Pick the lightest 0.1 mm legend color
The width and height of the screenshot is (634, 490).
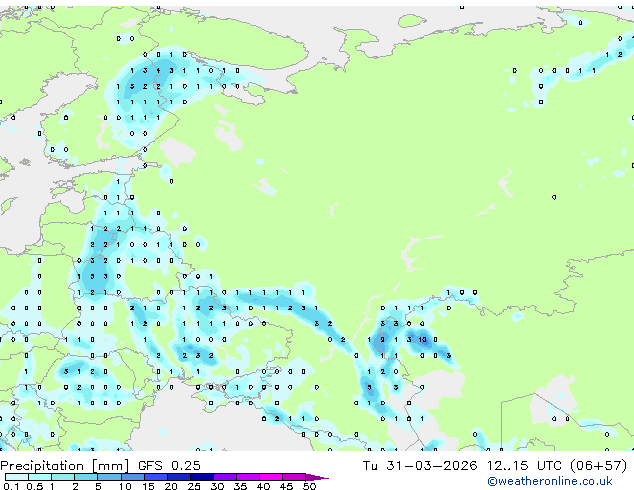point(17,477)
